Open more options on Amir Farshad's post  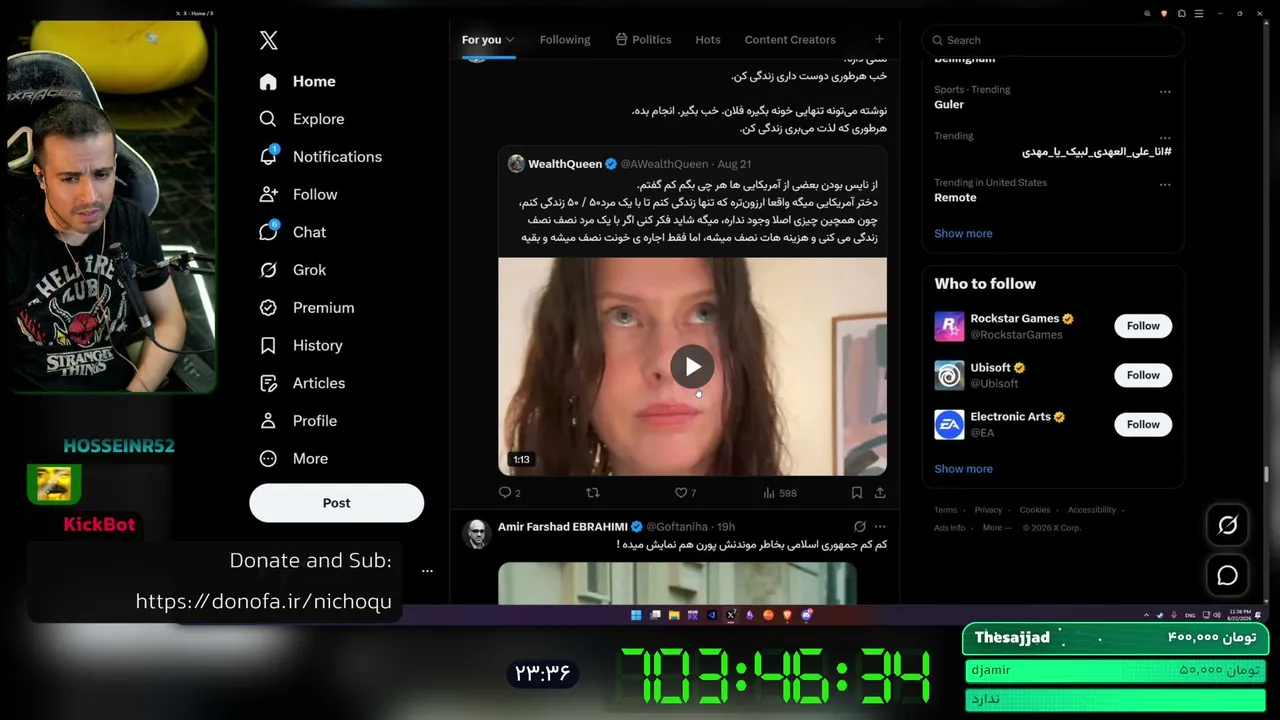[x=880, y=527]
